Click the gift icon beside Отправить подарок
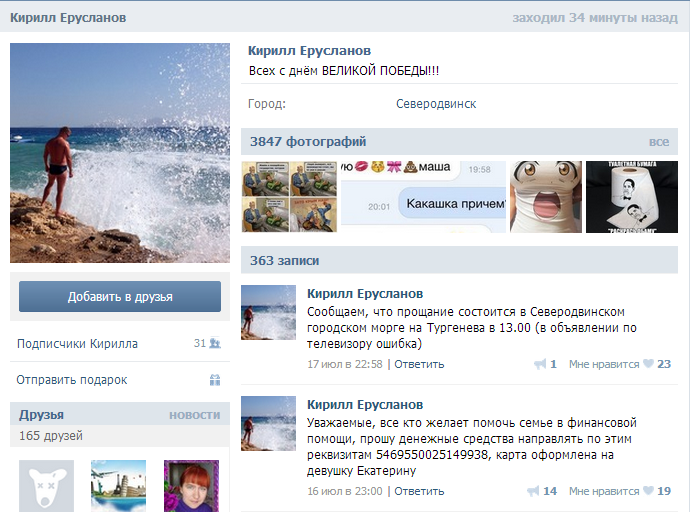 coord(215,380)
